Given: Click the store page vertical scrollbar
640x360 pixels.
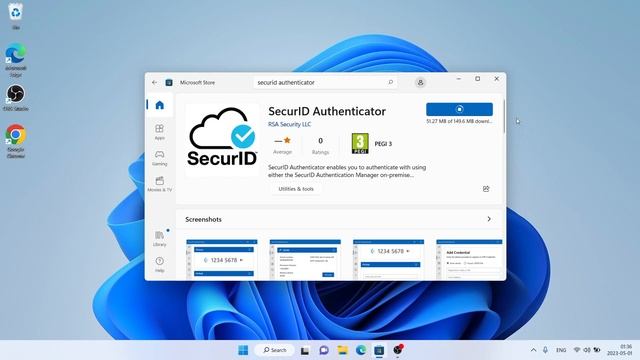Looking at the screenshot, I should pos(504,116).
